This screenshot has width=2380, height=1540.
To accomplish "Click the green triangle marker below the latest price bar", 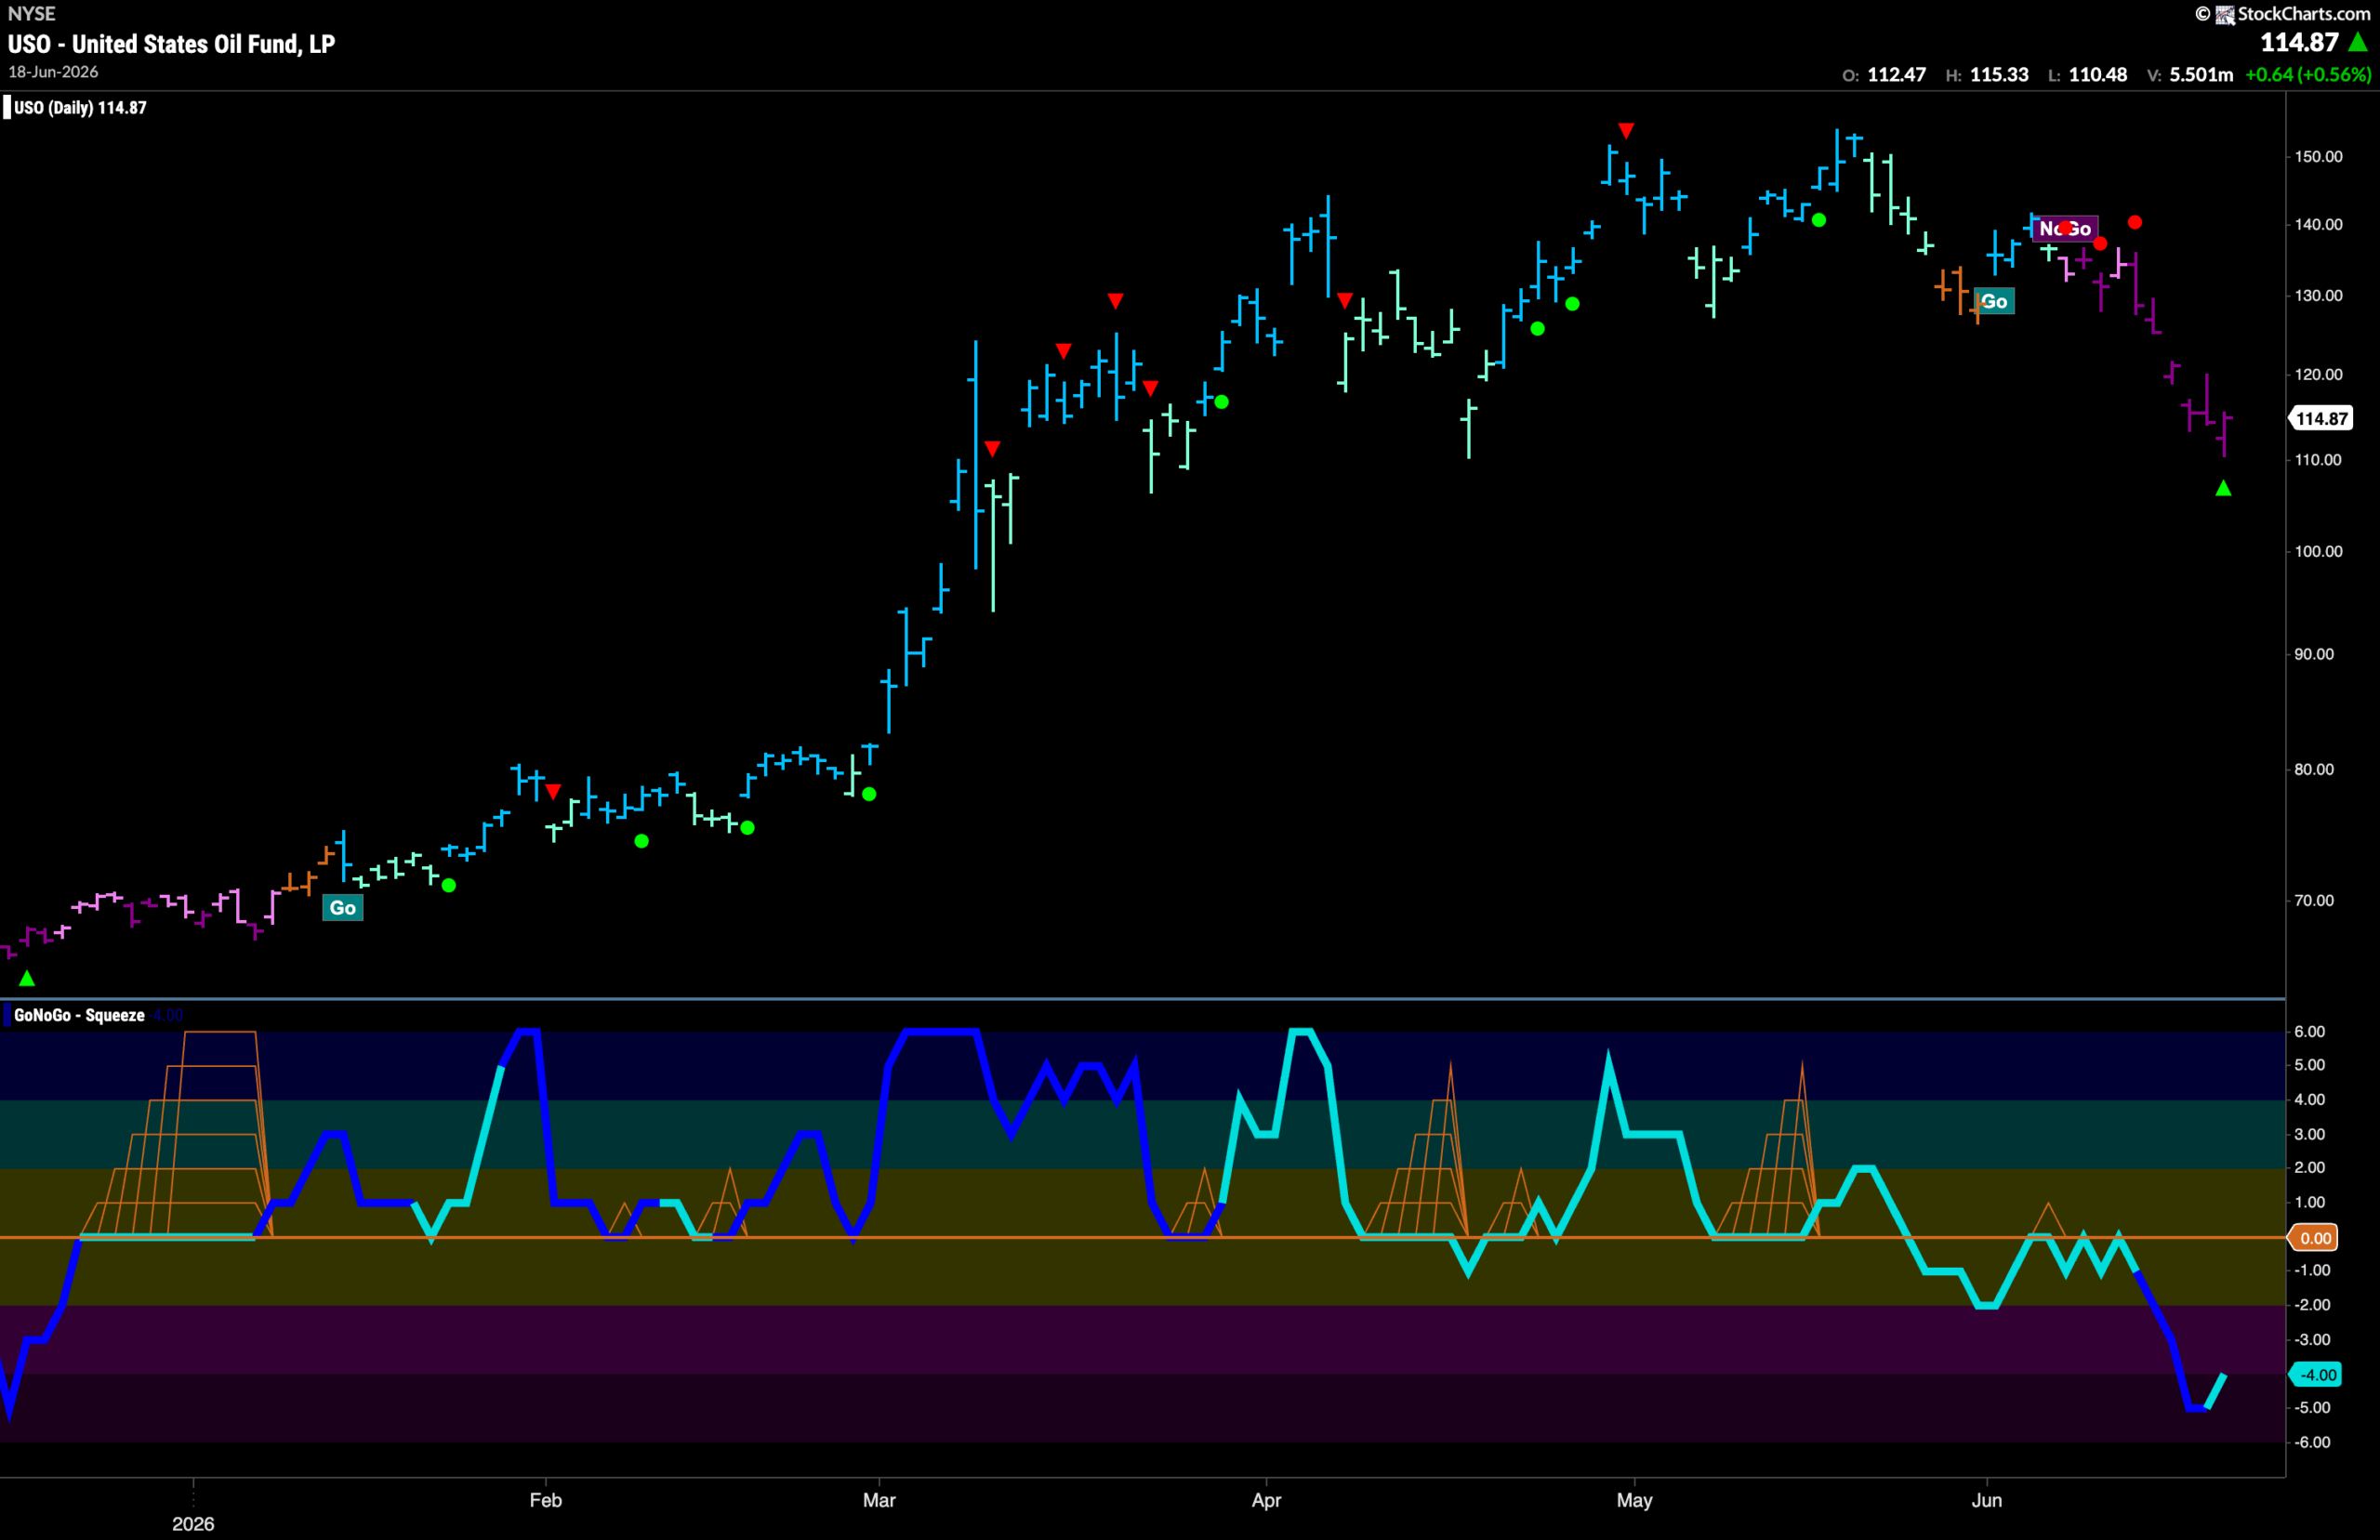I will pos(2223,488).
